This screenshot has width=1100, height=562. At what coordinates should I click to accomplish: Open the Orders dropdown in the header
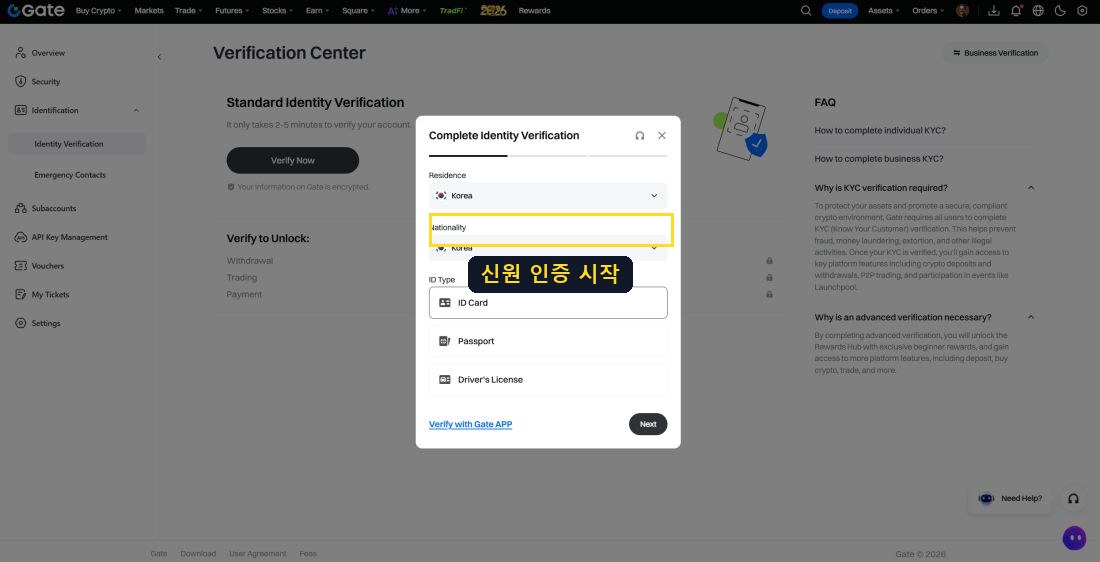click(x=928, y=11)
